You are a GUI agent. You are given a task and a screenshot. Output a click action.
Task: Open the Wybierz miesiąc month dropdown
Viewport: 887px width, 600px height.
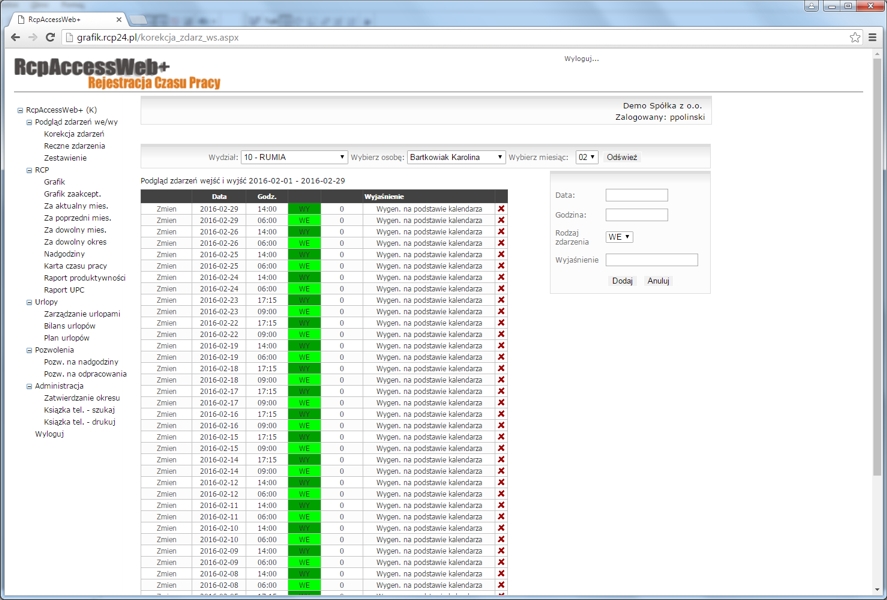click(586, 158)
